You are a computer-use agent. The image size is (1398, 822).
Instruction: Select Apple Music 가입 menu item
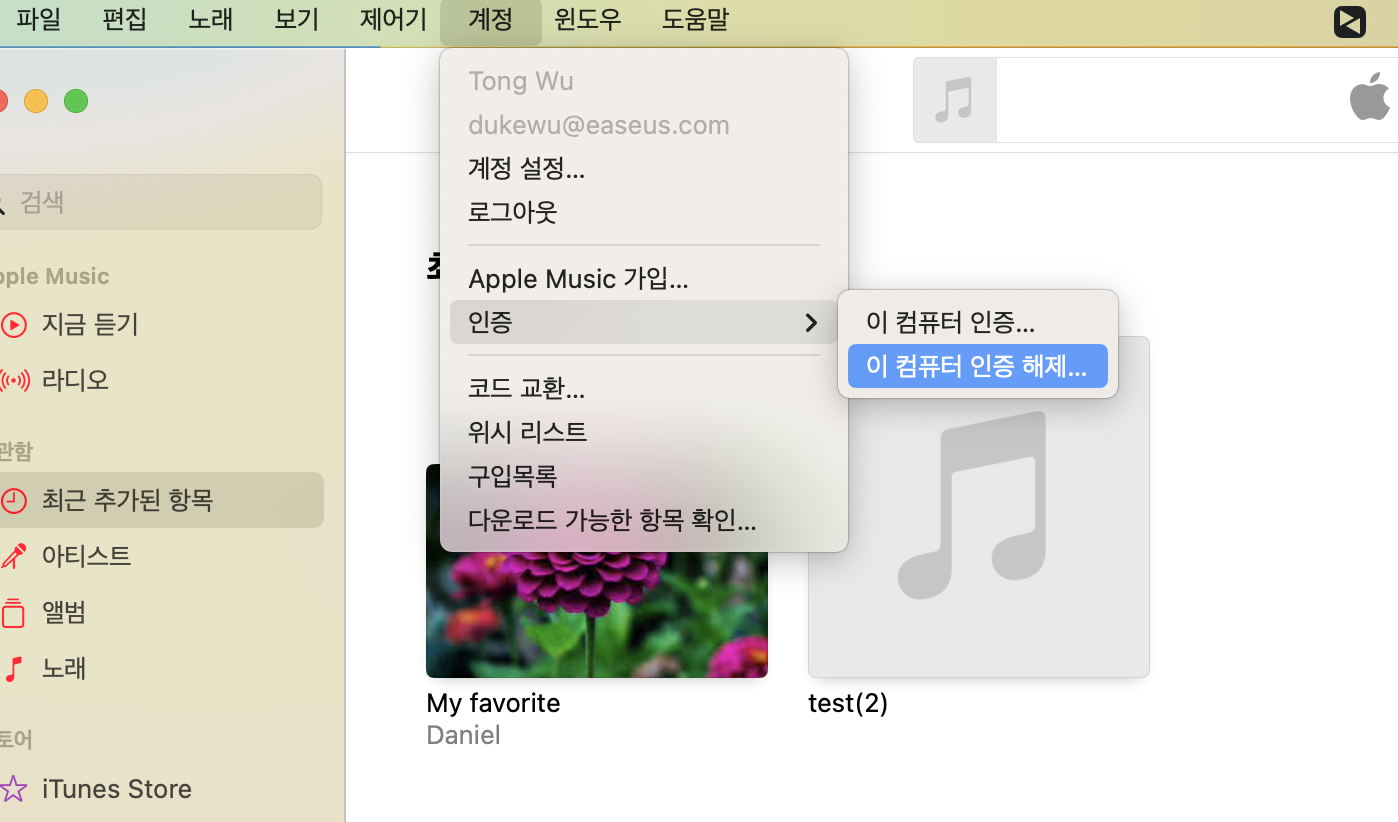pyautogui.click(x=578, y=278)
